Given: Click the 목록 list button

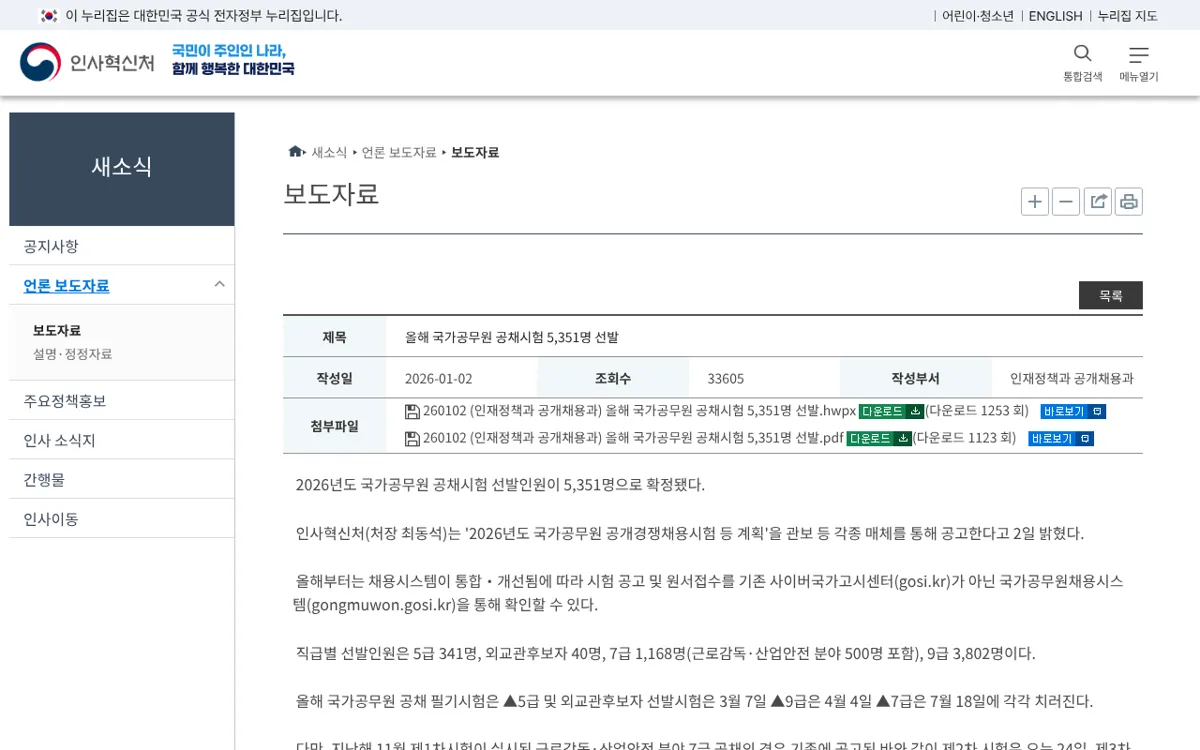Looking at the screenshot, I should 1111,295.
